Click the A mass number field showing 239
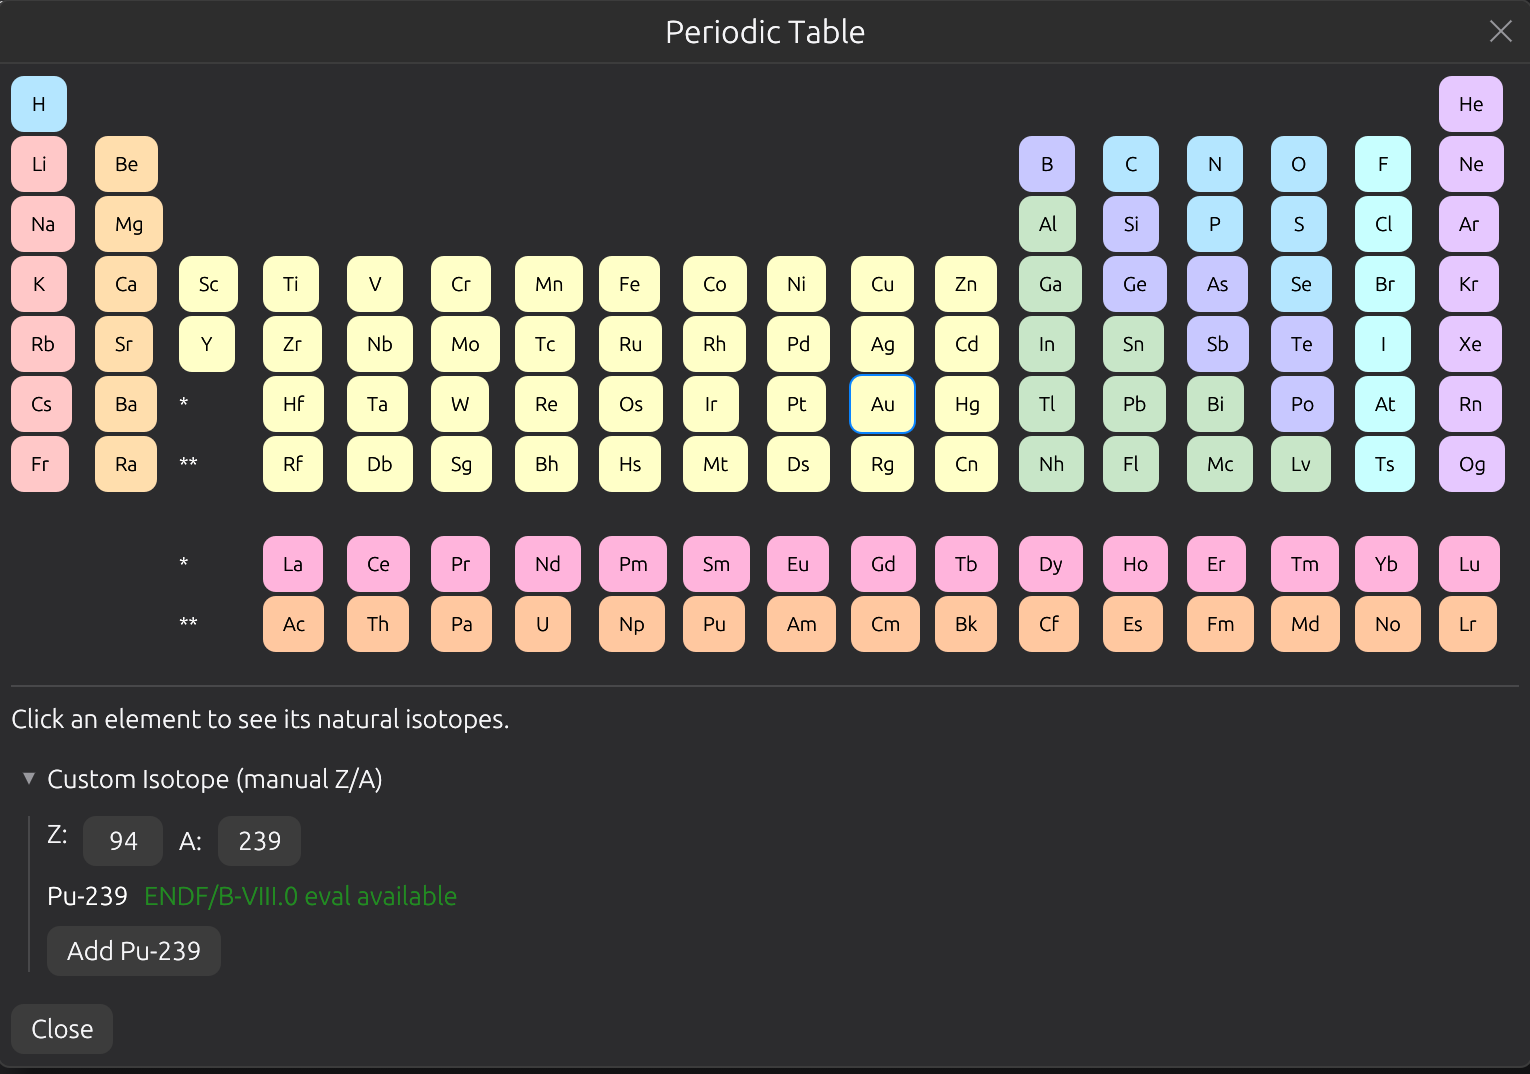The image size is (1530, 1074). (259, 840)
